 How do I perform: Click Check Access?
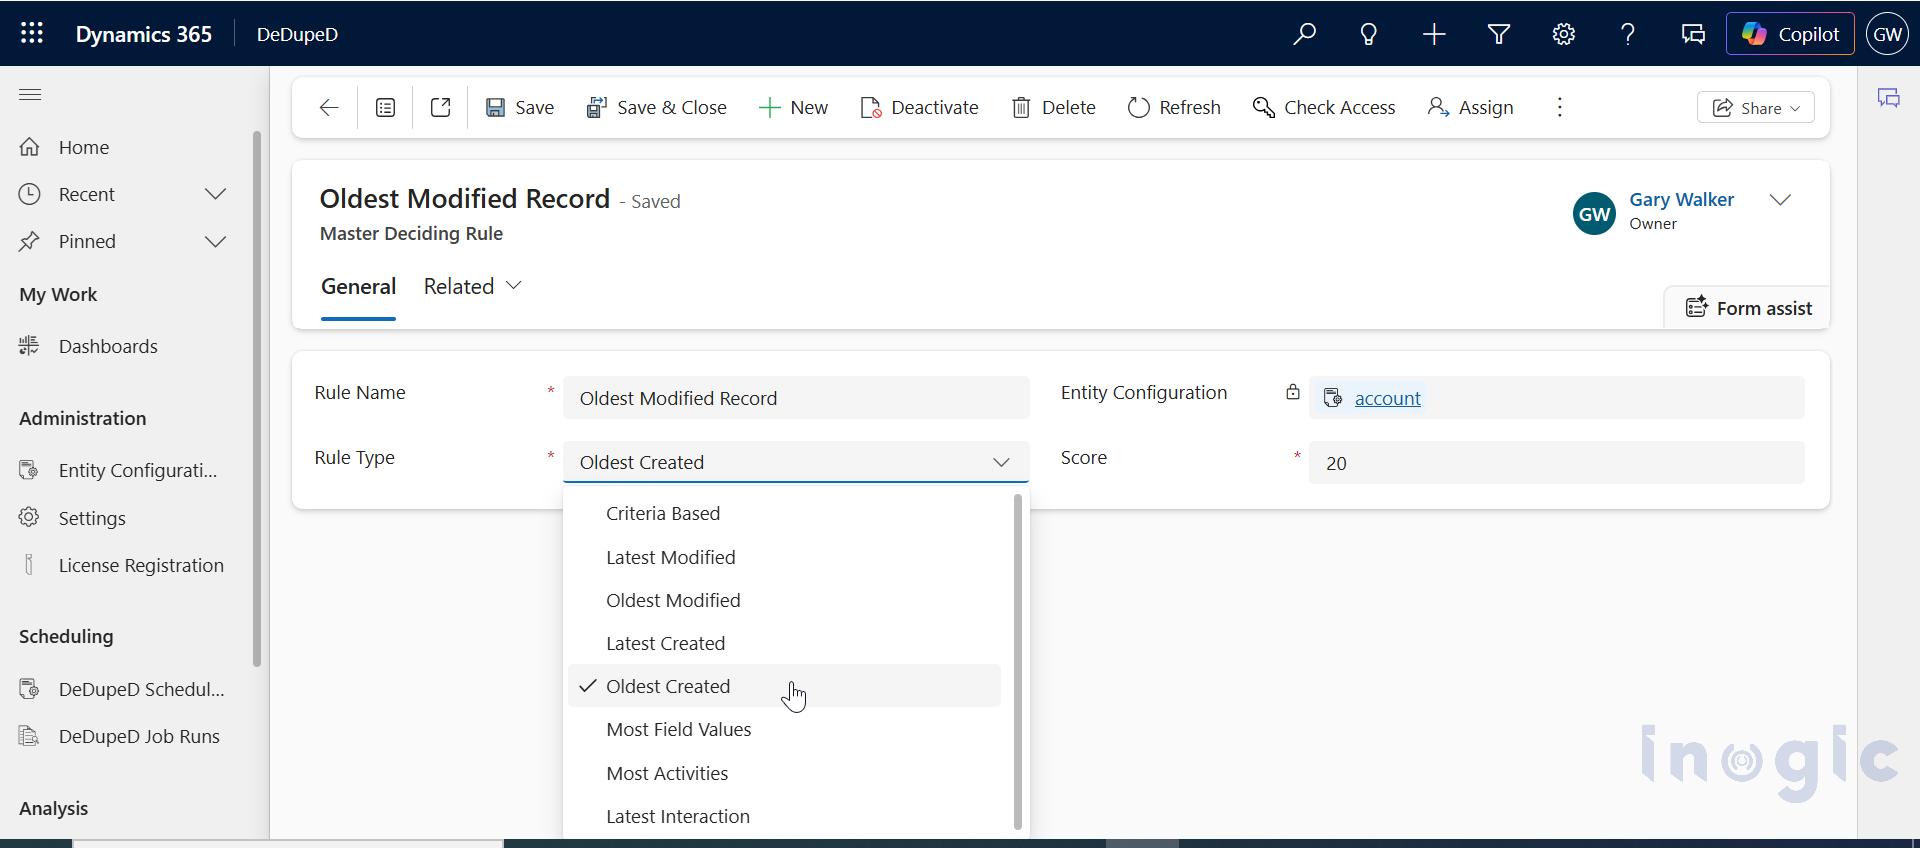coord(1324,108)
